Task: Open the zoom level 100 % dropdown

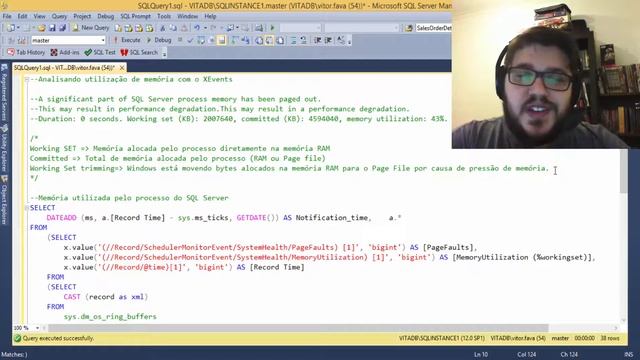Action: 37,328
